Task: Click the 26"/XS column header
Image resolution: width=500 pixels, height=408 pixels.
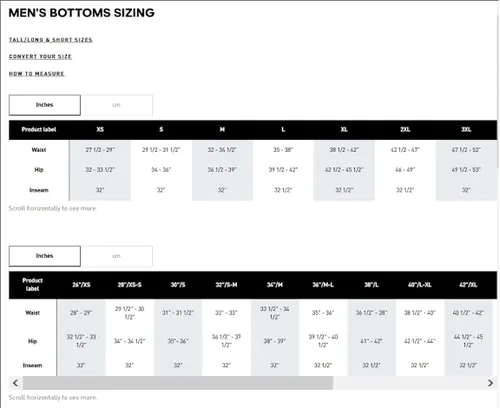Action: pos(81,285)
